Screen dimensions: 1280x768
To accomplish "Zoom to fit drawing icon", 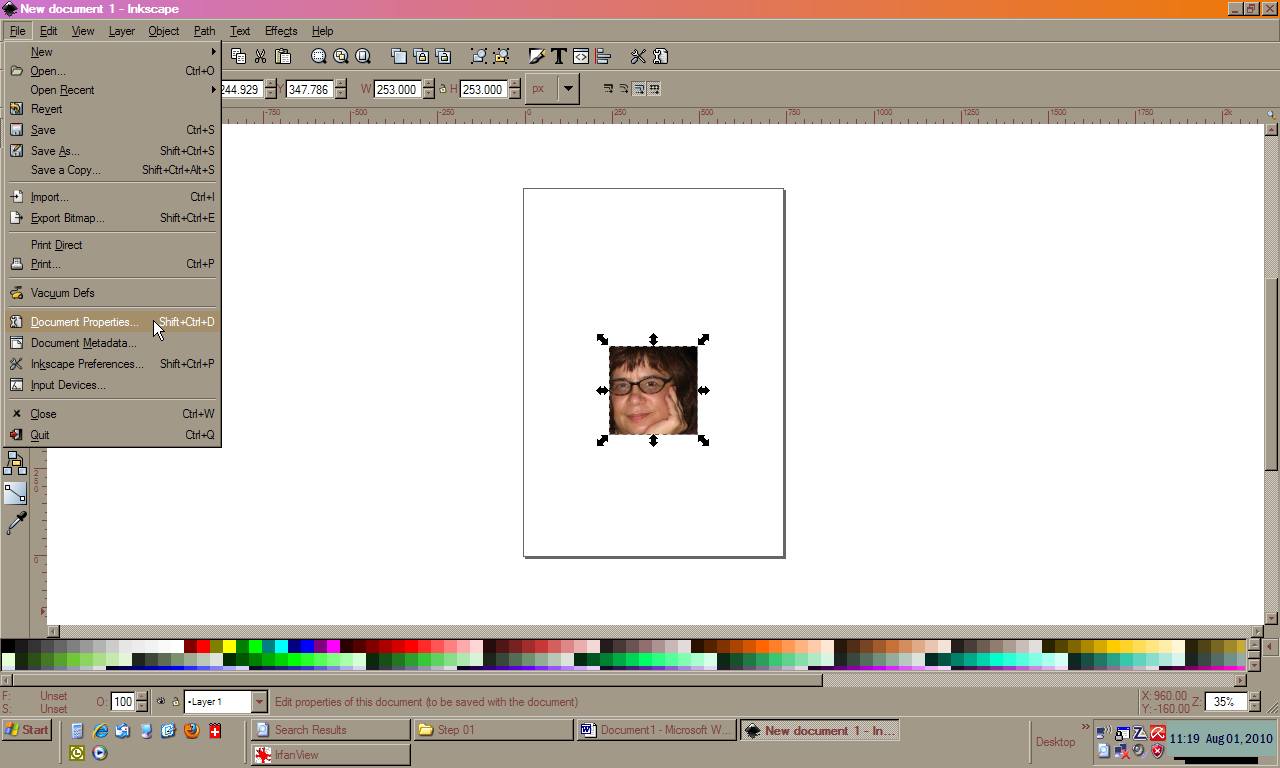I will (x=341, y=56).
